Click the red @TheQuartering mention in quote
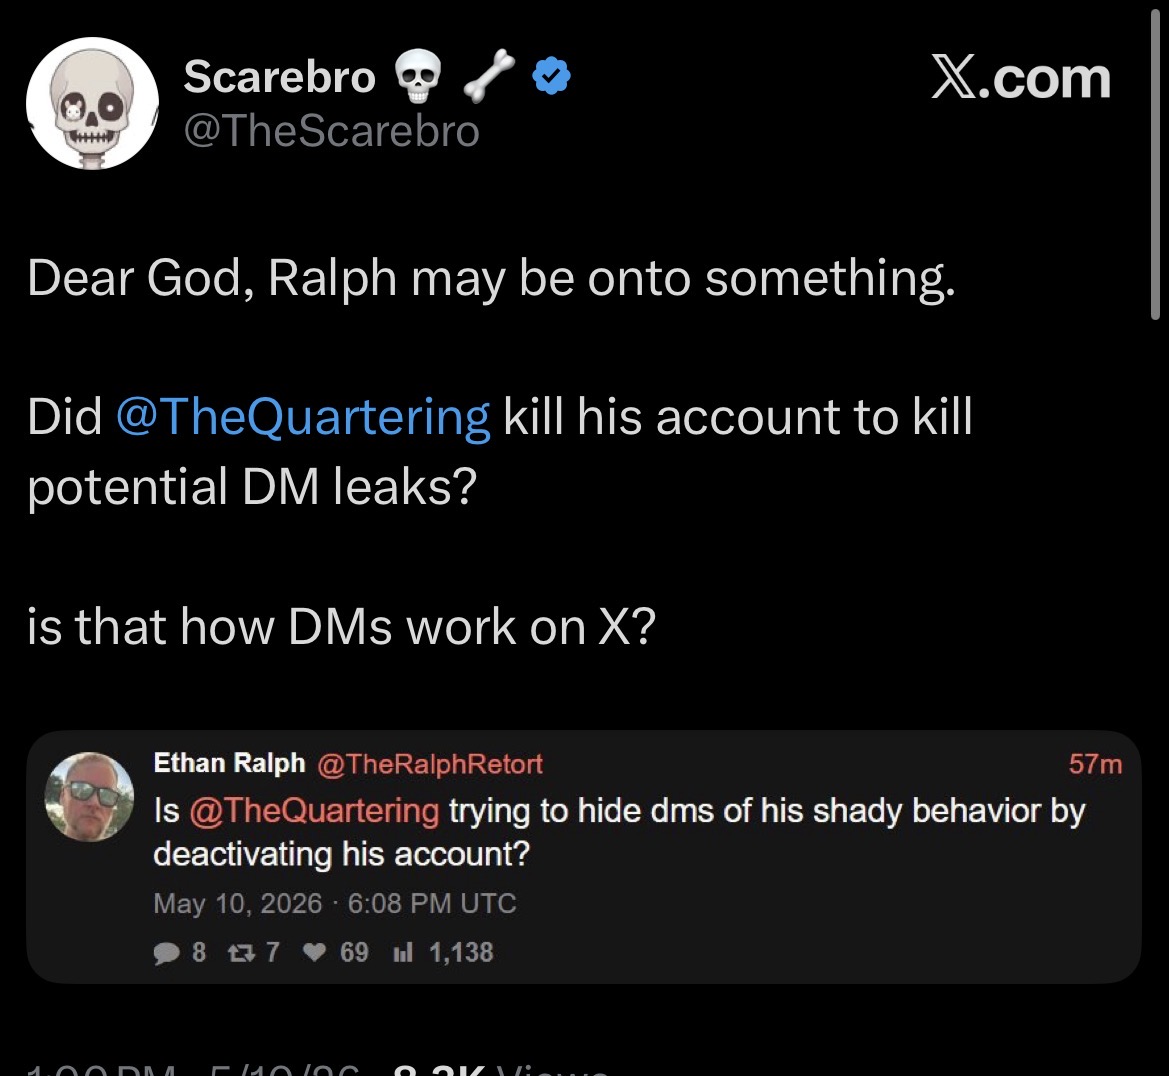This screenshot has height=1076, width=1169. pyautogui.click(x=315, y=811)
